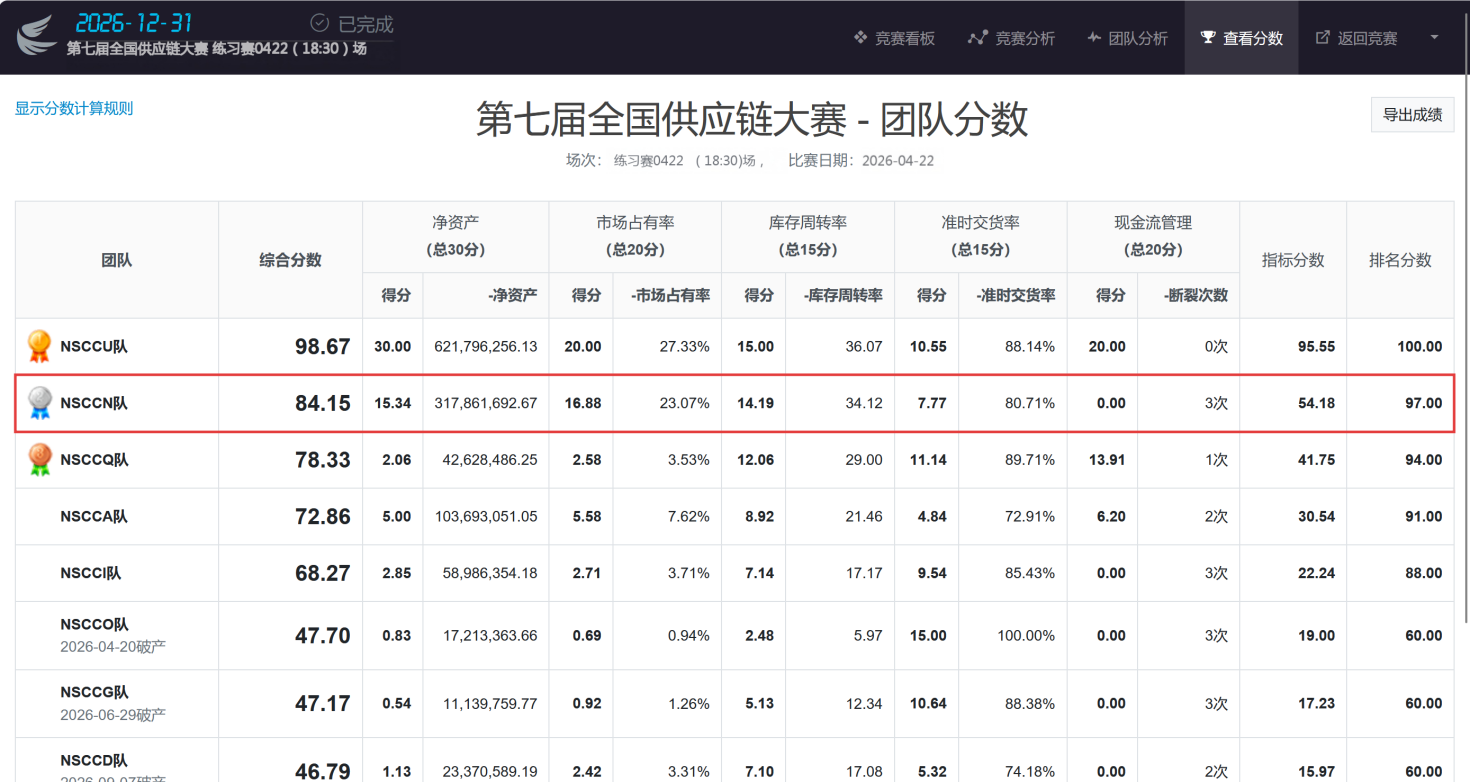Viewport: 1470px width, 782px height.
Task: Click the NSCCN队 team name
Action: click(x=94, y=403)
